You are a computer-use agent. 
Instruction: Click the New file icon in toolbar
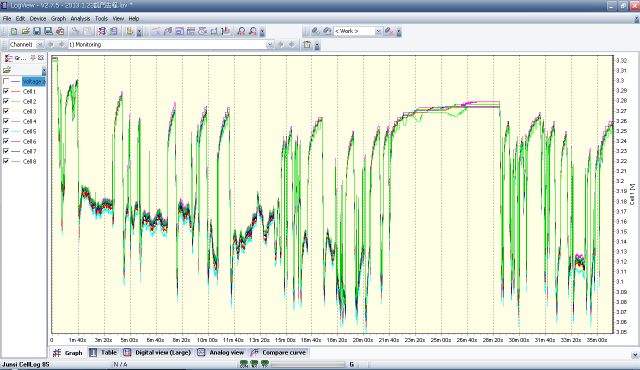14,31
